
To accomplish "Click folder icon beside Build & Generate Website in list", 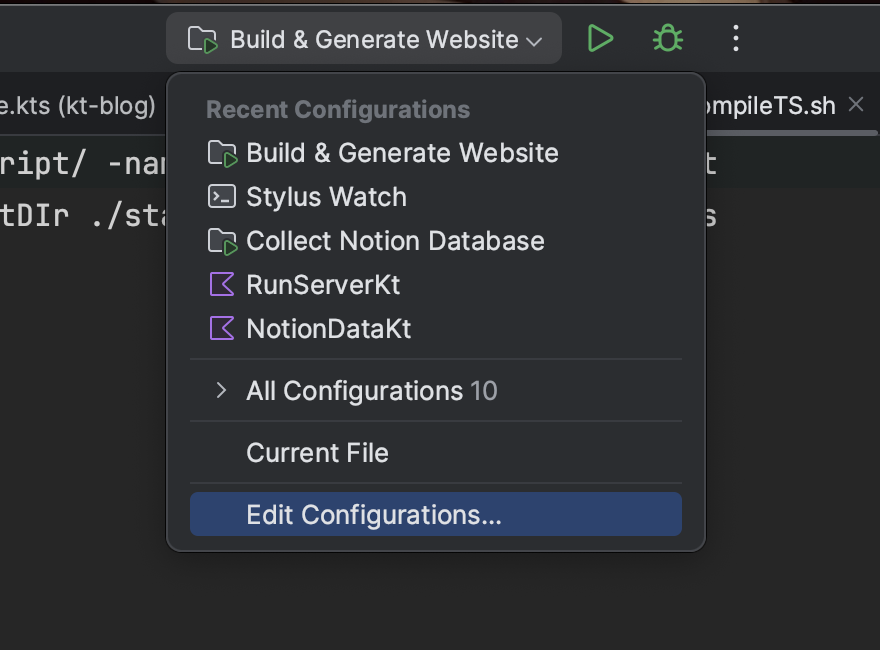I will coord(222,153).
